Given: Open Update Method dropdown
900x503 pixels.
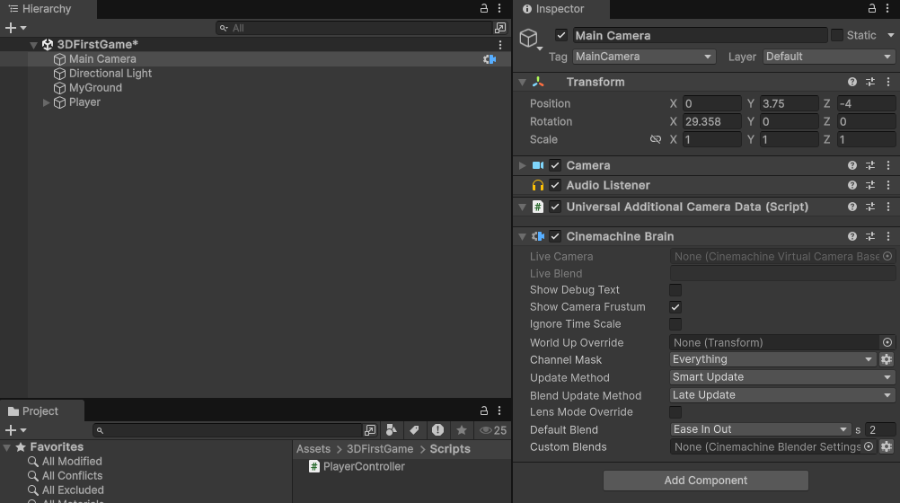Looking at the screenshot, I should click(782, 377).
